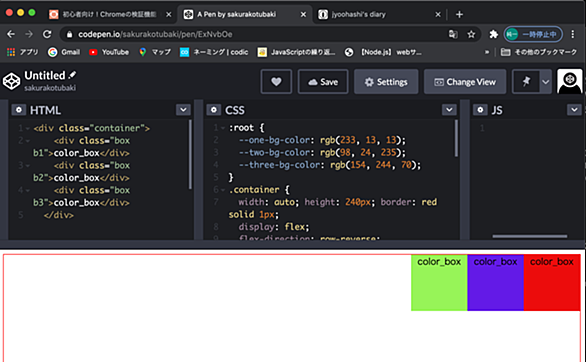
Task: Open HTML panel settings gear
Action: click(x=18, y=110)
